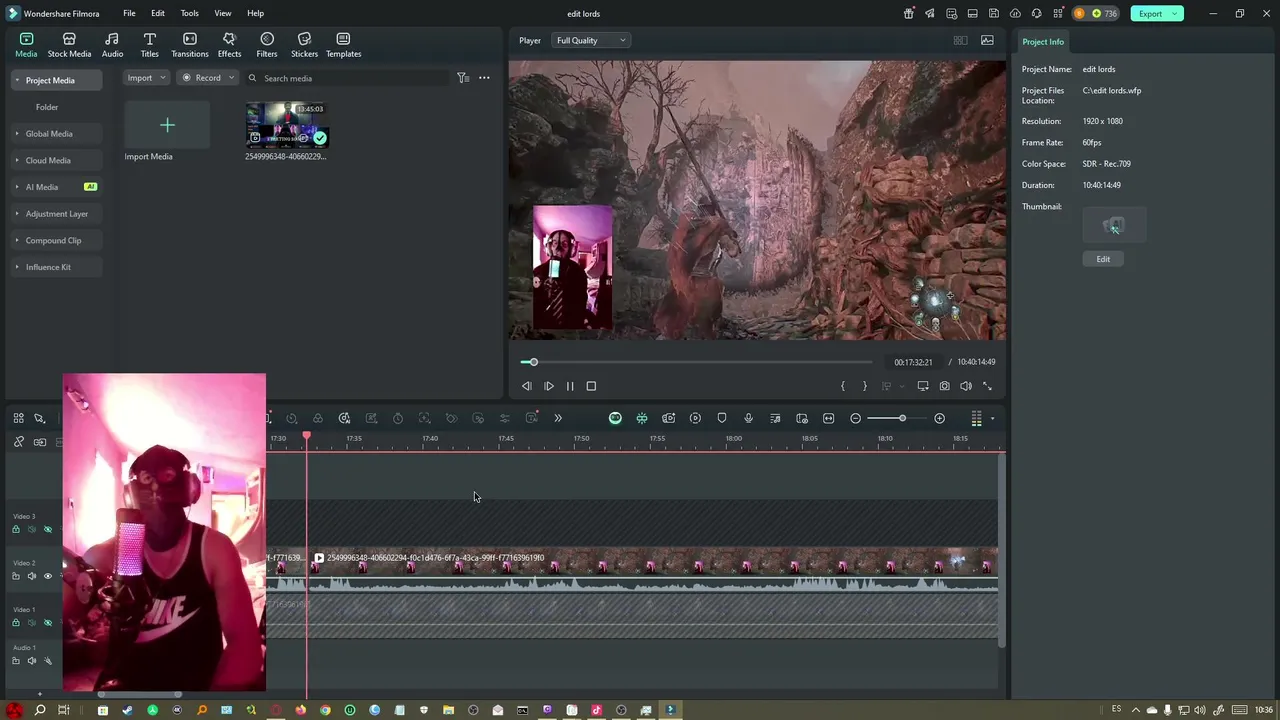Open the Templates tab
This screenshot has width=1280, height=720.
pyautogui.click(x=343, y=45)
